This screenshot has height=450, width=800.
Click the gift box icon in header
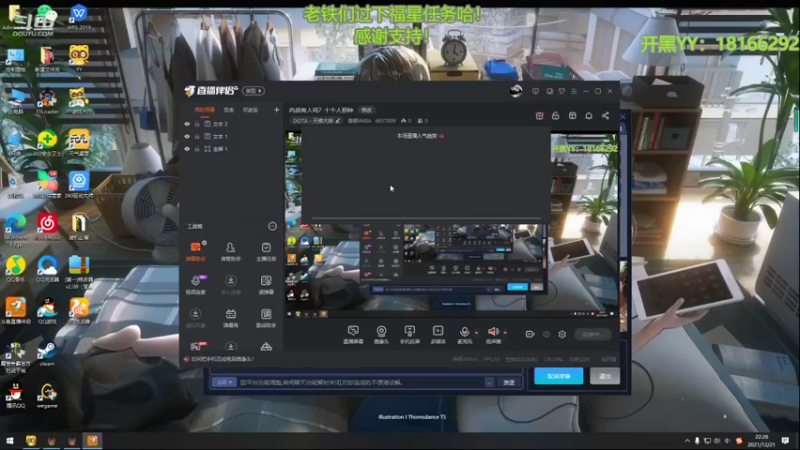[539, 116]
